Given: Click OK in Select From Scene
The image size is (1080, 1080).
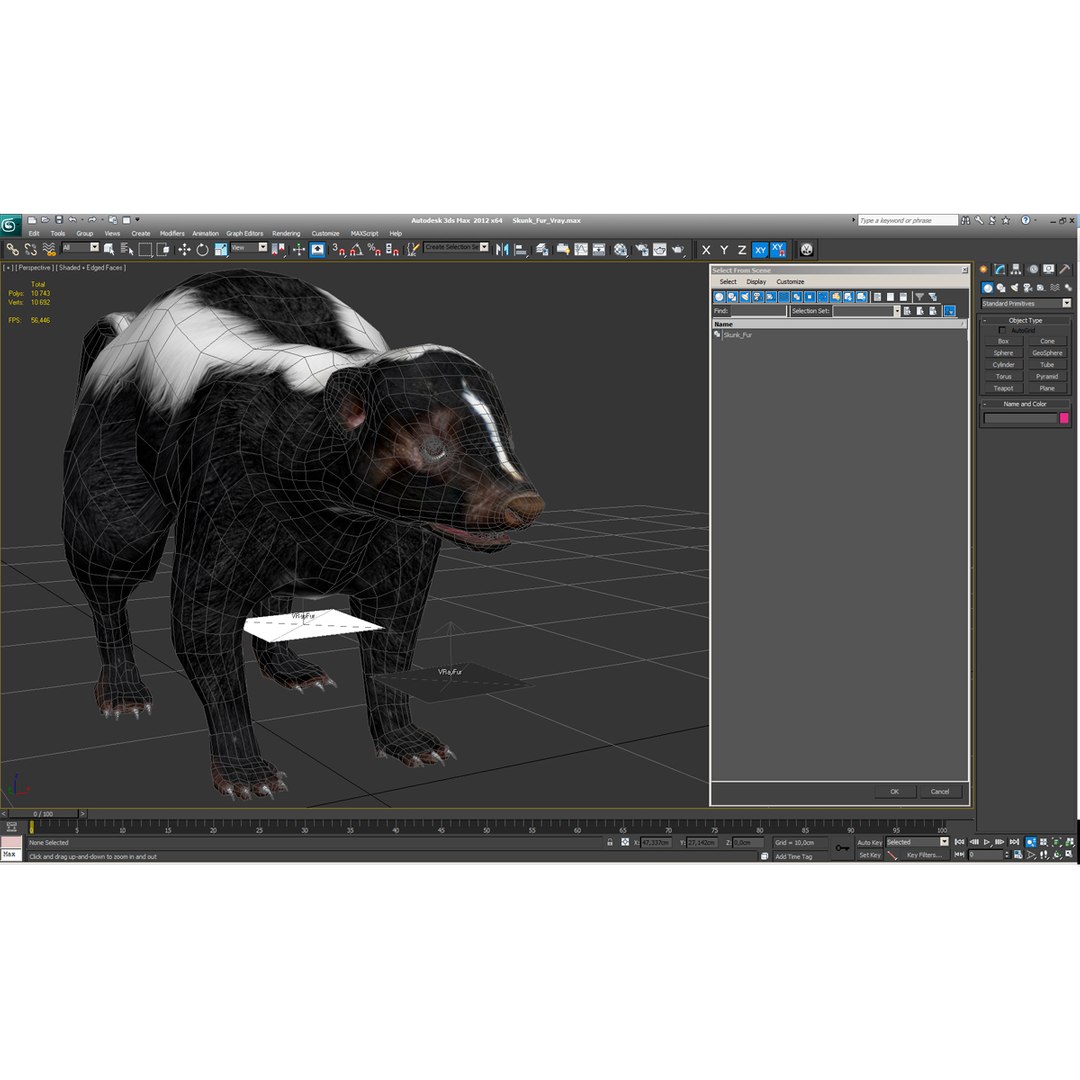Looking at the screenshot, I should [894, 792].
